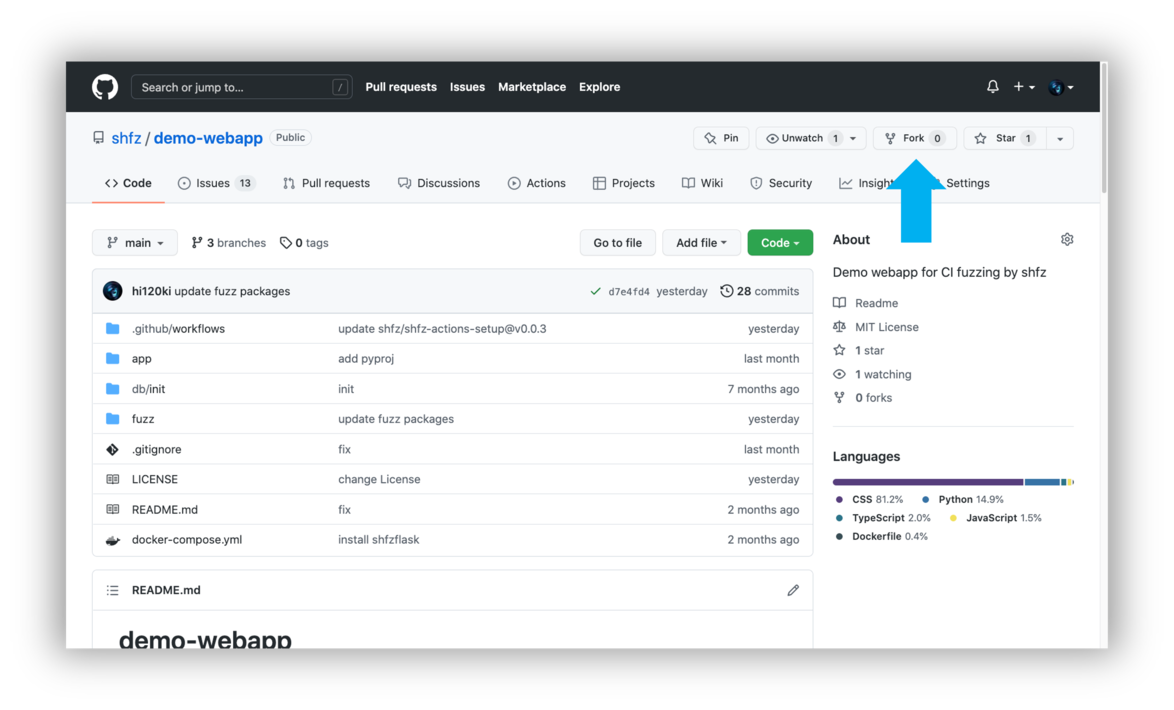Image resolution: width=1174 pixels, height=710 pixels.
Task: Pin the repository
Action: tap(721, 138)
